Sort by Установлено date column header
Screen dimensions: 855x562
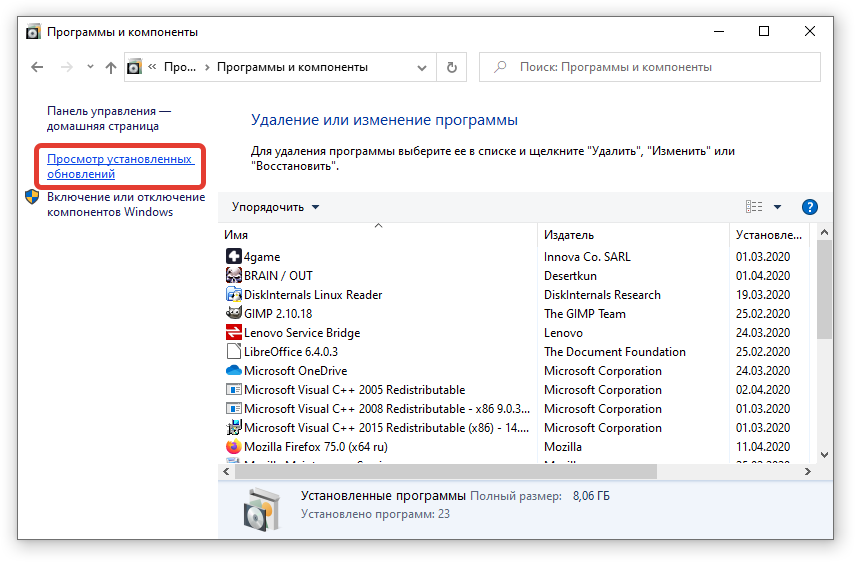[x=769, y=235]
